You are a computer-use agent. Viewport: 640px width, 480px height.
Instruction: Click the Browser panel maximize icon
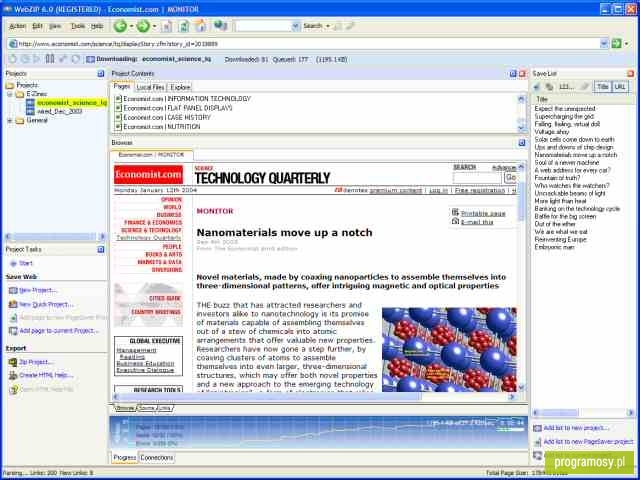coord(522,142)
